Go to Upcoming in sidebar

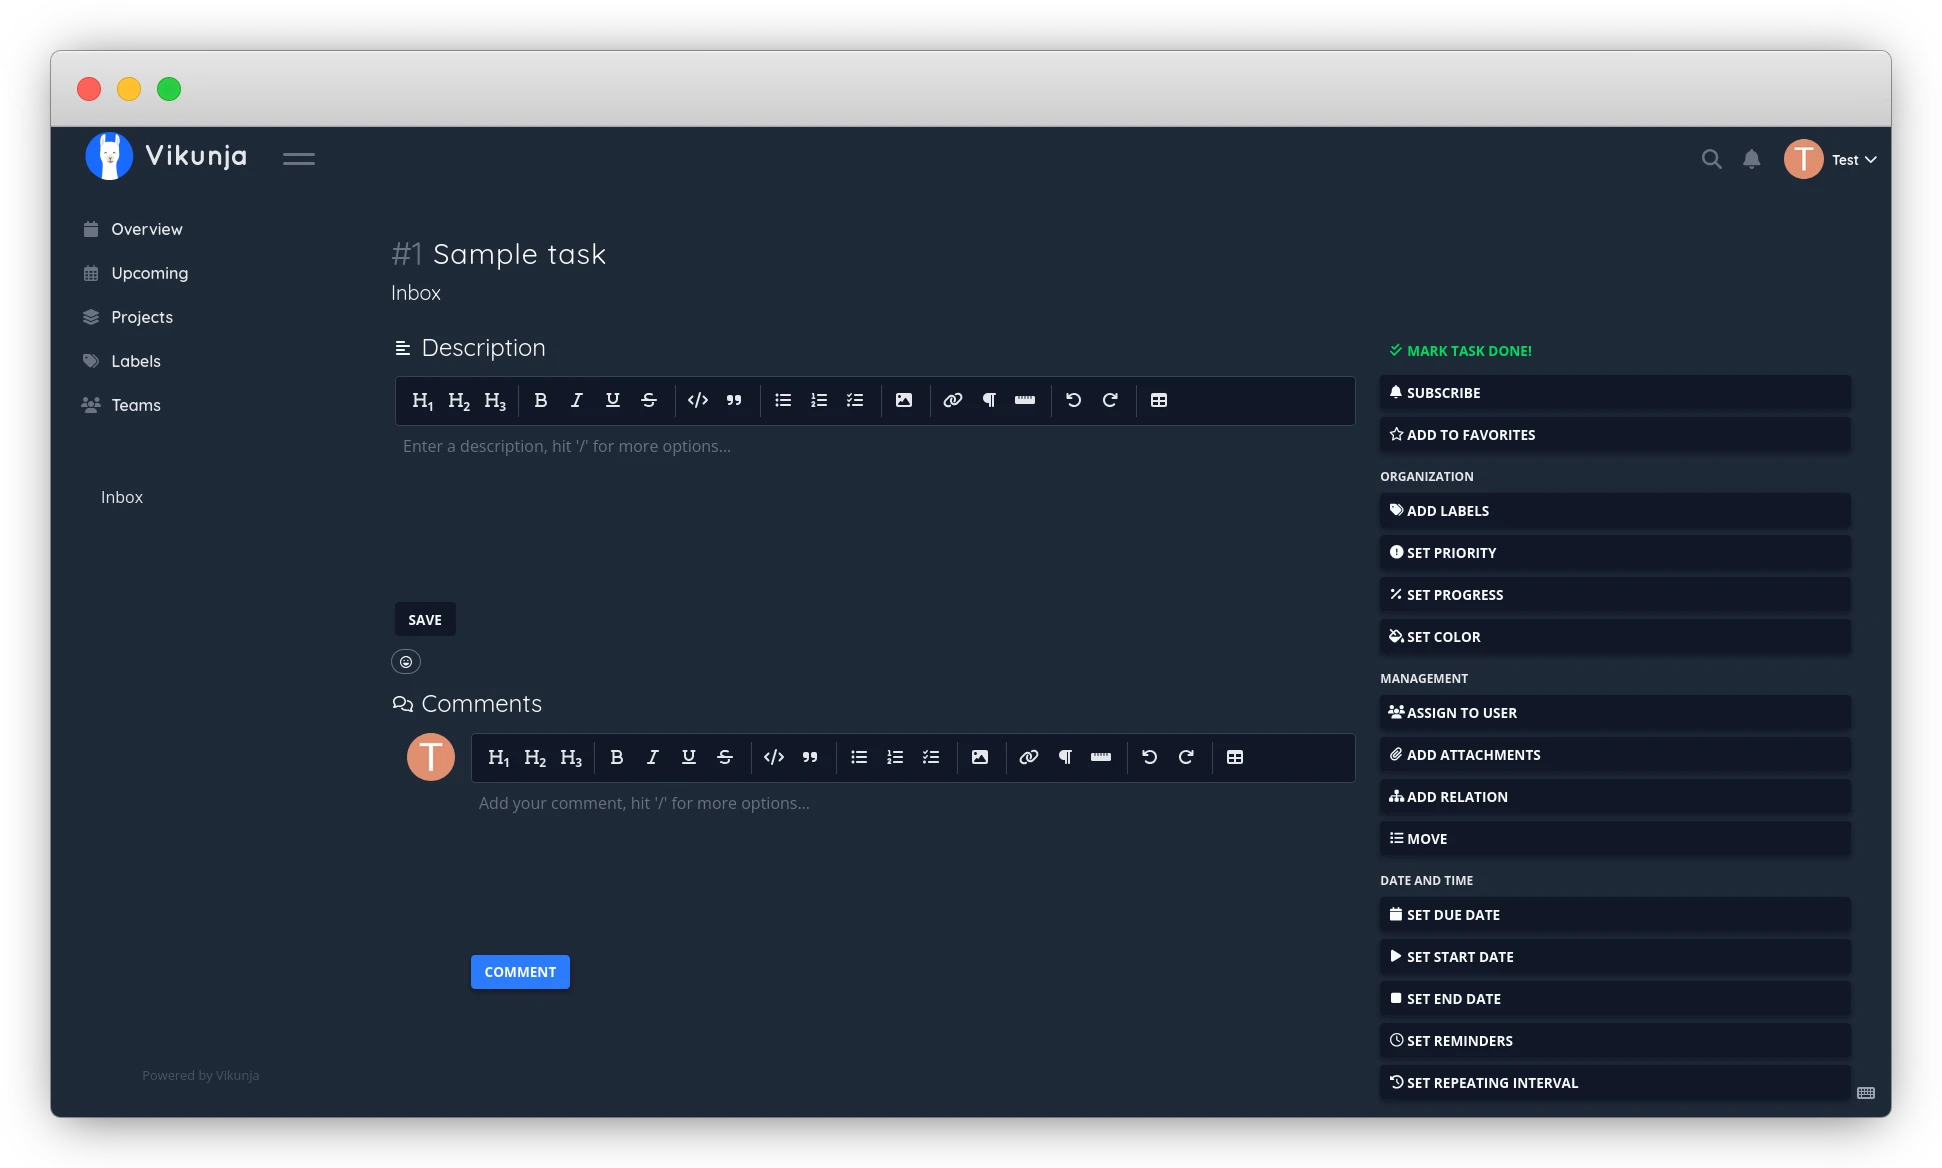[149, 273]
